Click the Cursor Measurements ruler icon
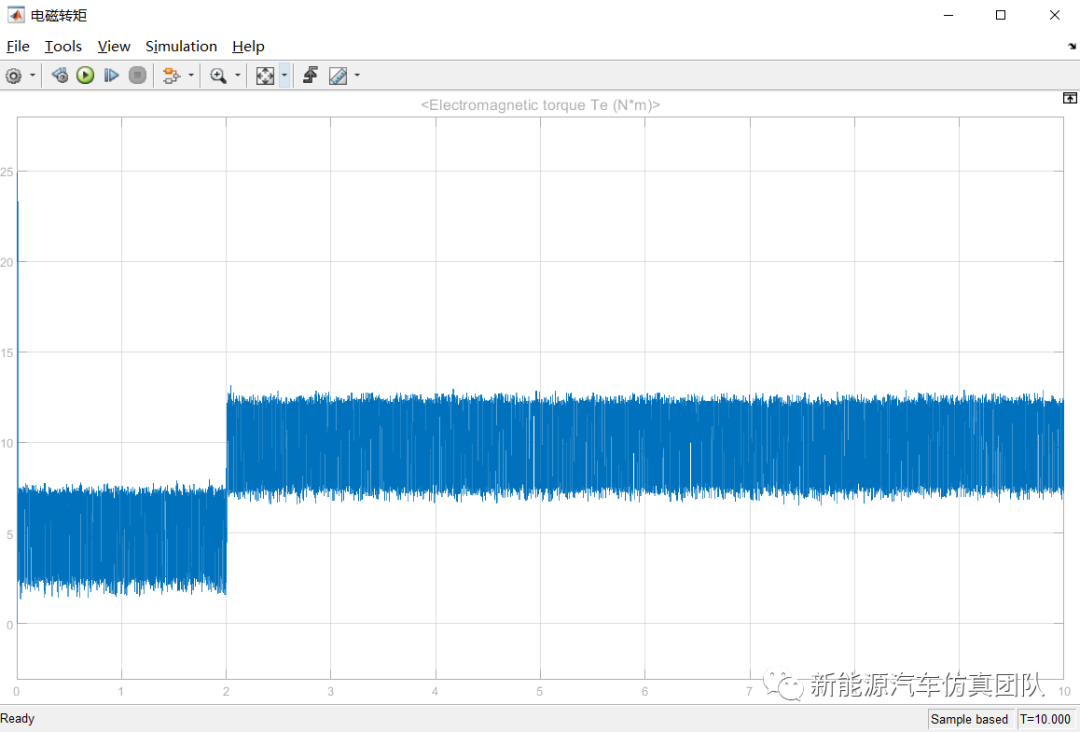Viewport: 1080px width, 732px height. tap(338, 76)
